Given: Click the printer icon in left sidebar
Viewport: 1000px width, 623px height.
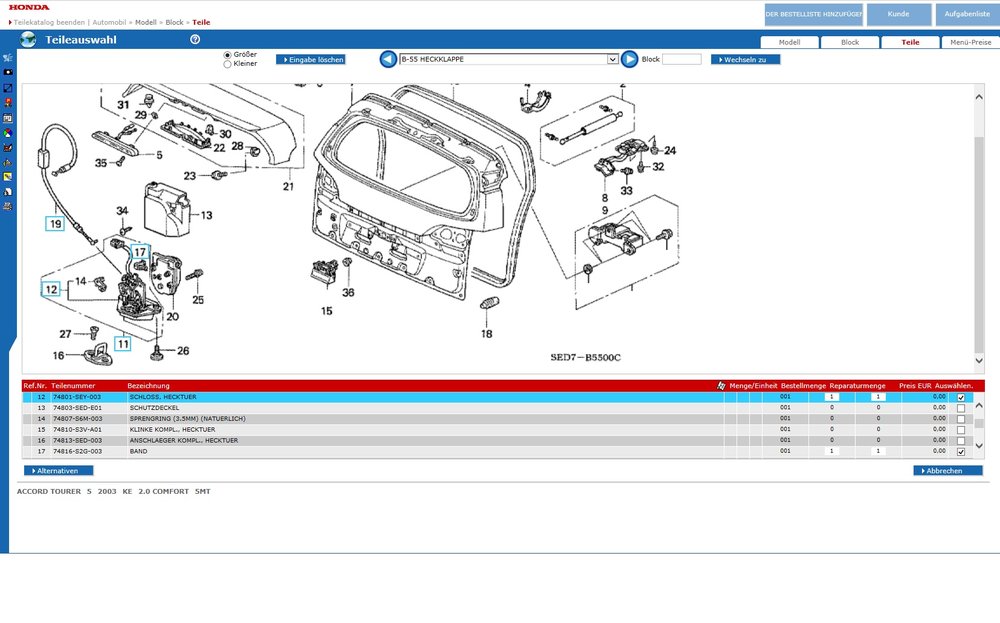Looking at the screenshot, I should pyautogui.click(x=8, y=206).
